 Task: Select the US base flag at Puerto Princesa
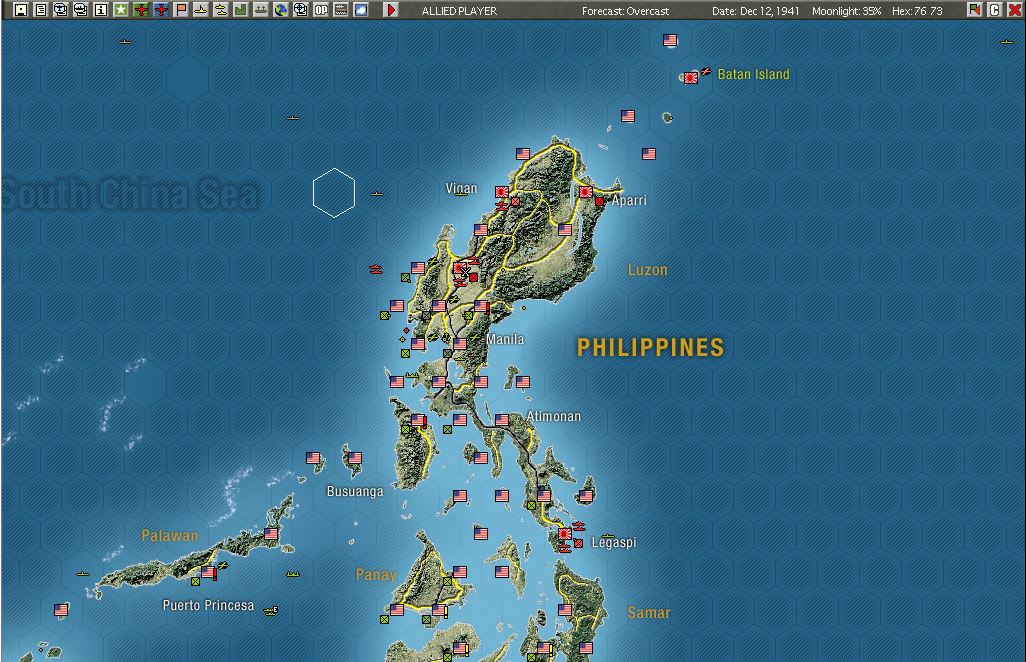click(208, 572)
